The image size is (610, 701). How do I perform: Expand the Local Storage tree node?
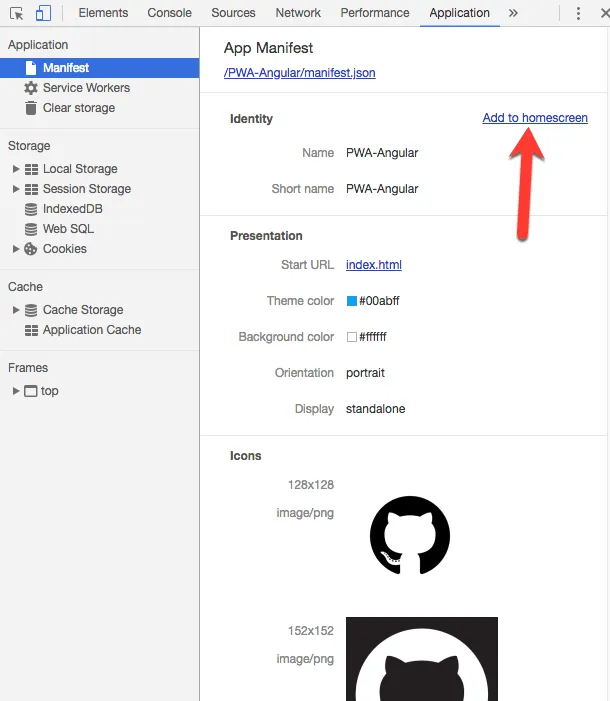16,169
